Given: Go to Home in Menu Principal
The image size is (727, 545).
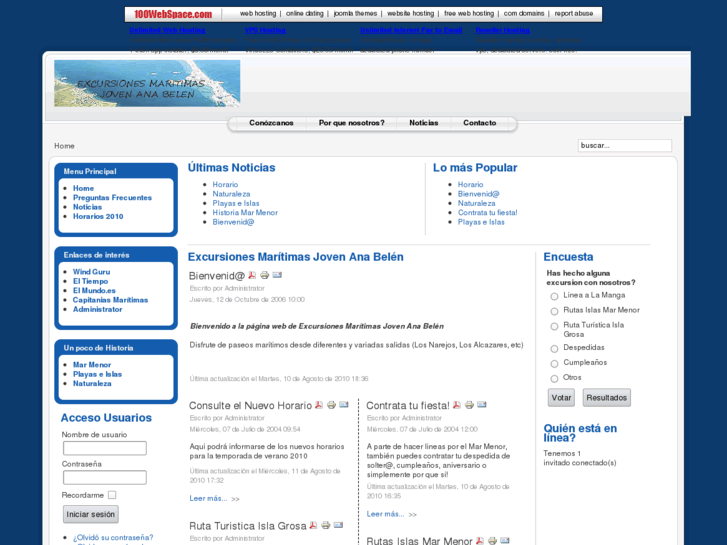Looking at the screenshot, I should coord(83,188).
